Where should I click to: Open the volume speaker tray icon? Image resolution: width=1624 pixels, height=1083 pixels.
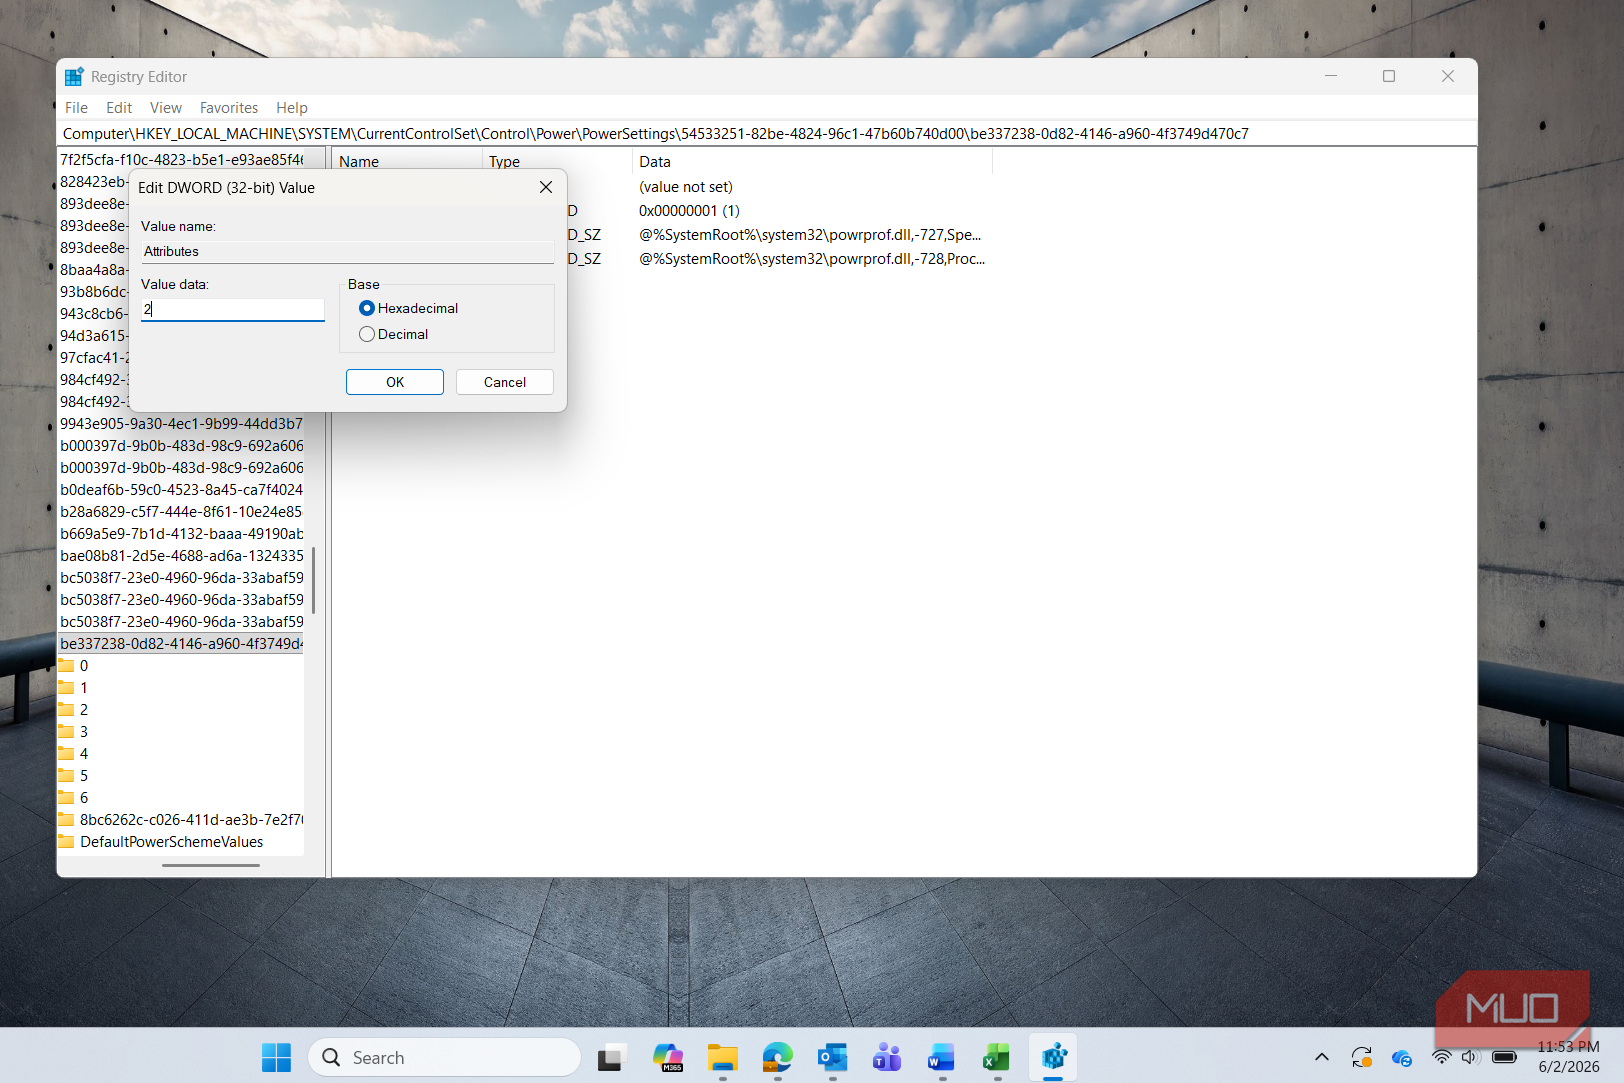[x=1469, y=1057]
